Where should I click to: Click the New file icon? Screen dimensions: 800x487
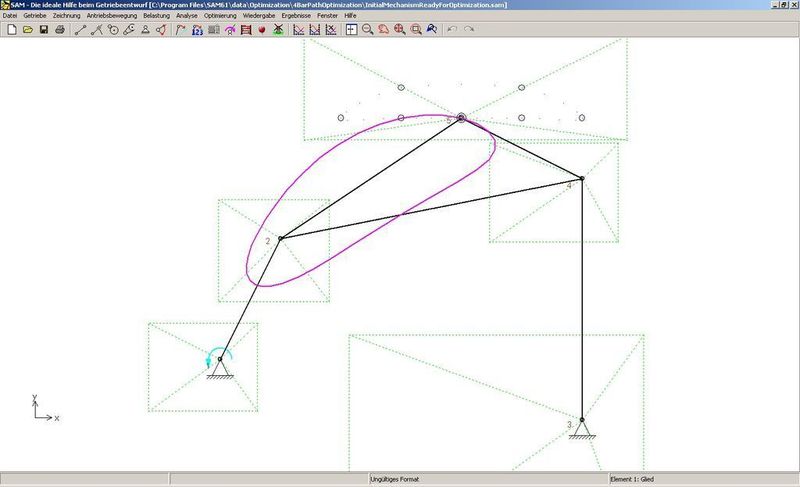pos(11,30)
